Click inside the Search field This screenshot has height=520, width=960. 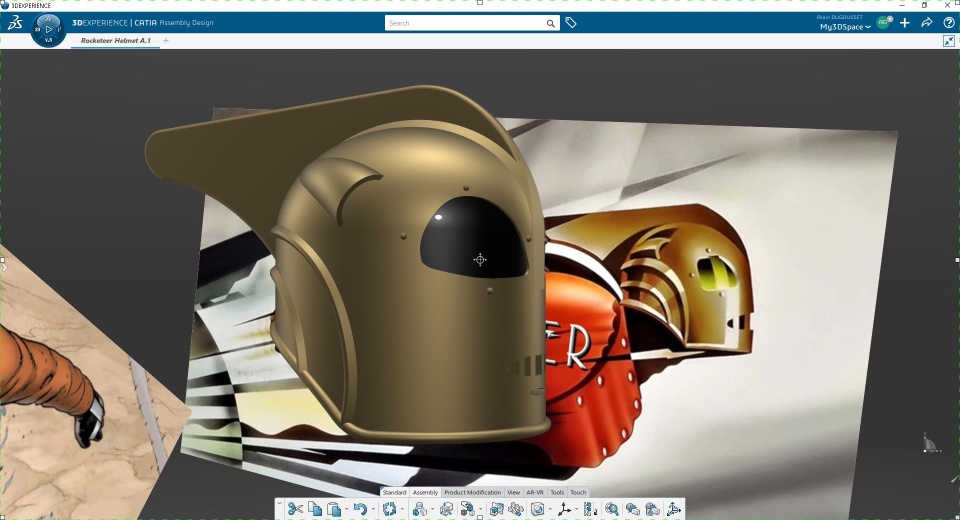pyautogui.click(x=464, y=23)
